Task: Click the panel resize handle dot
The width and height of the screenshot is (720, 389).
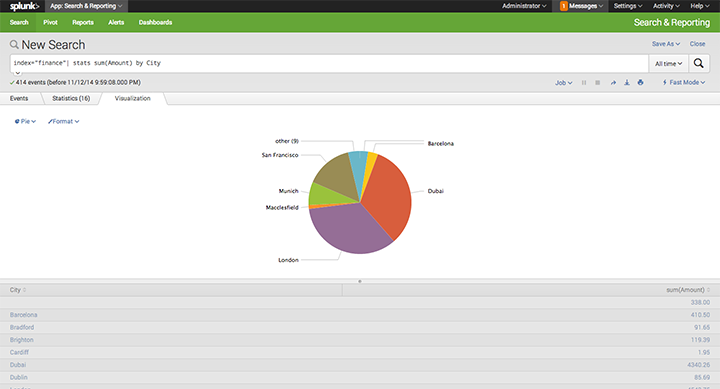Action: (x=360, y=281)
